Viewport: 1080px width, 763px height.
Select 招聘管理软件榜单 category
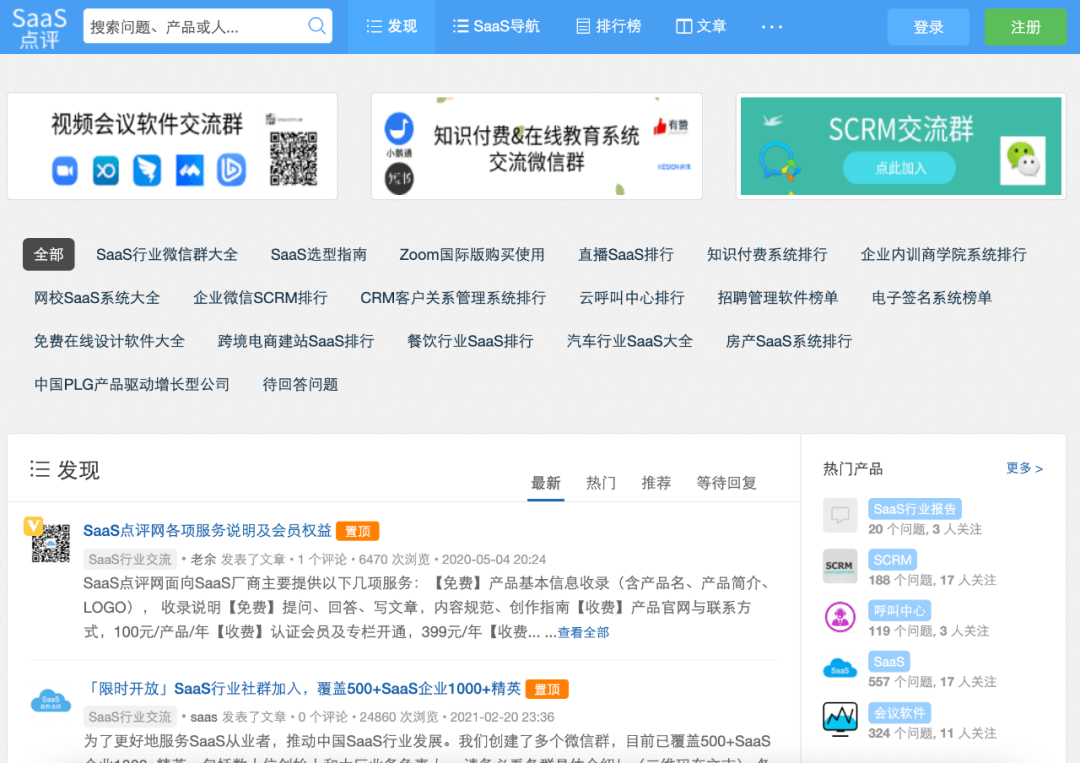click(x=778, y=298)
